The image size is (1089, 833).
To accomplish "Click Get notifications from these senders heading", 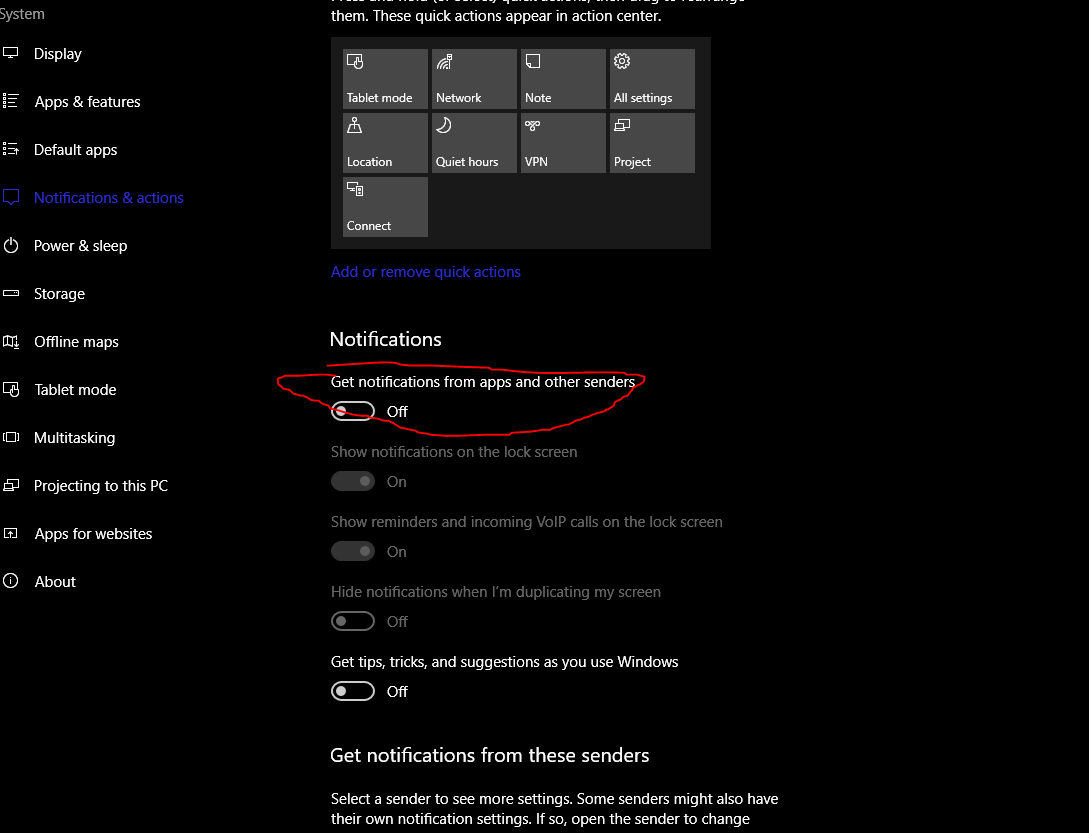I will [490, 755].
